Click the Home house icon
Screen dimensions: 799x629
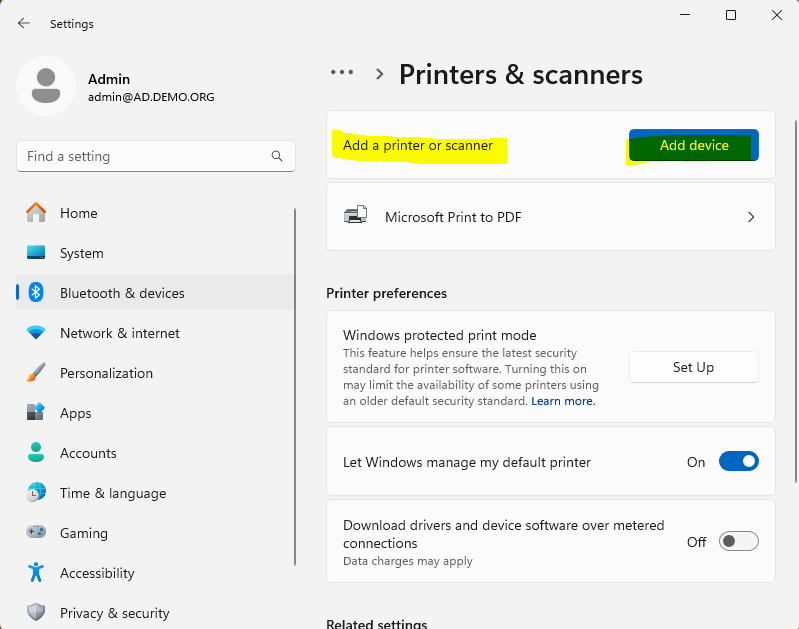(36, 213)
